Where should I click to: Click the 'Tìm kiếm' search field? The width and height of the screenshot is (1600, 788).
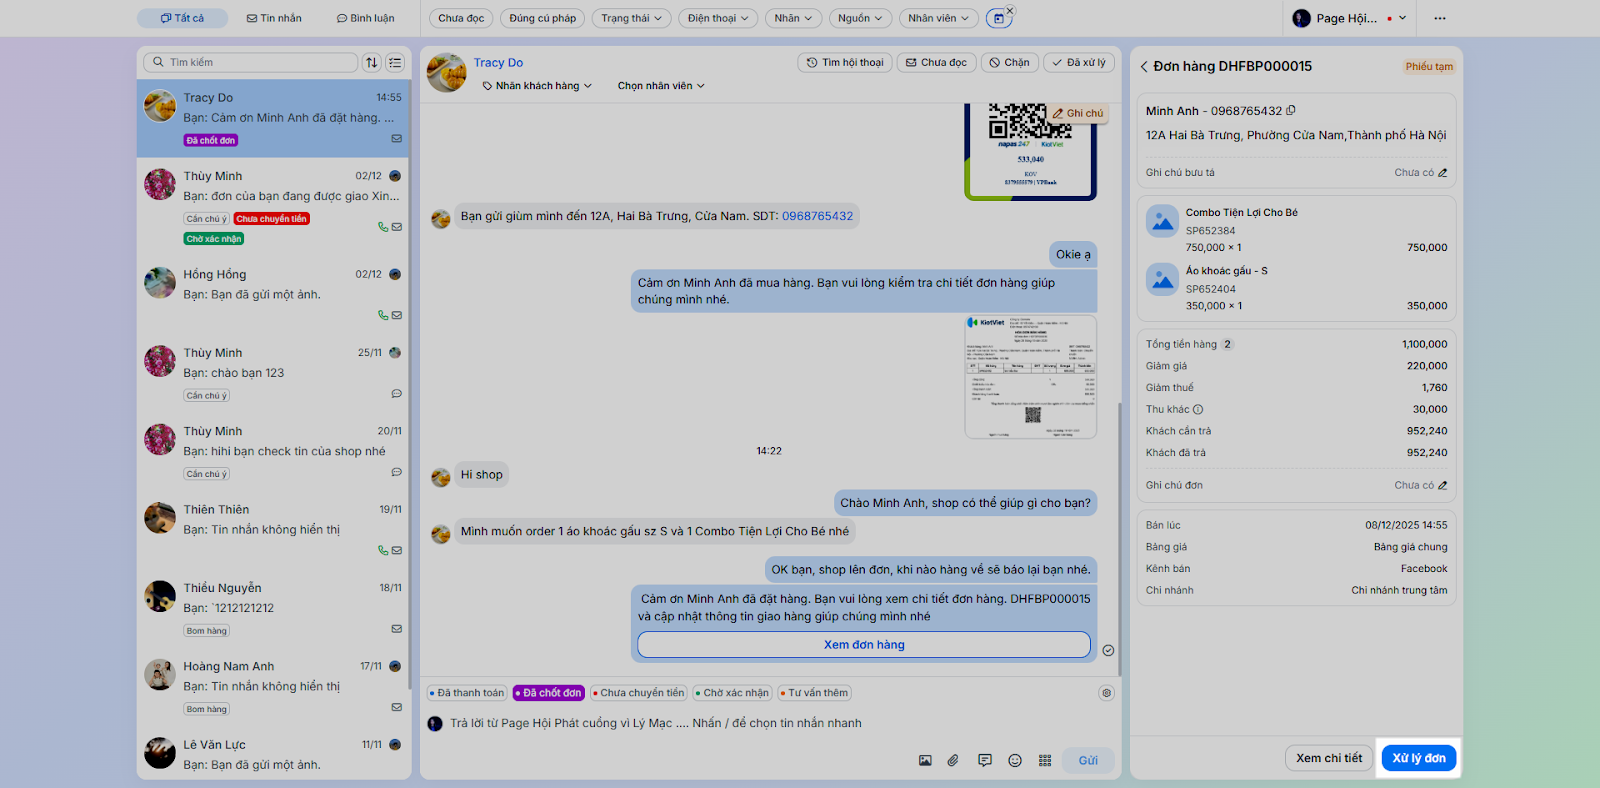[255, 63]
